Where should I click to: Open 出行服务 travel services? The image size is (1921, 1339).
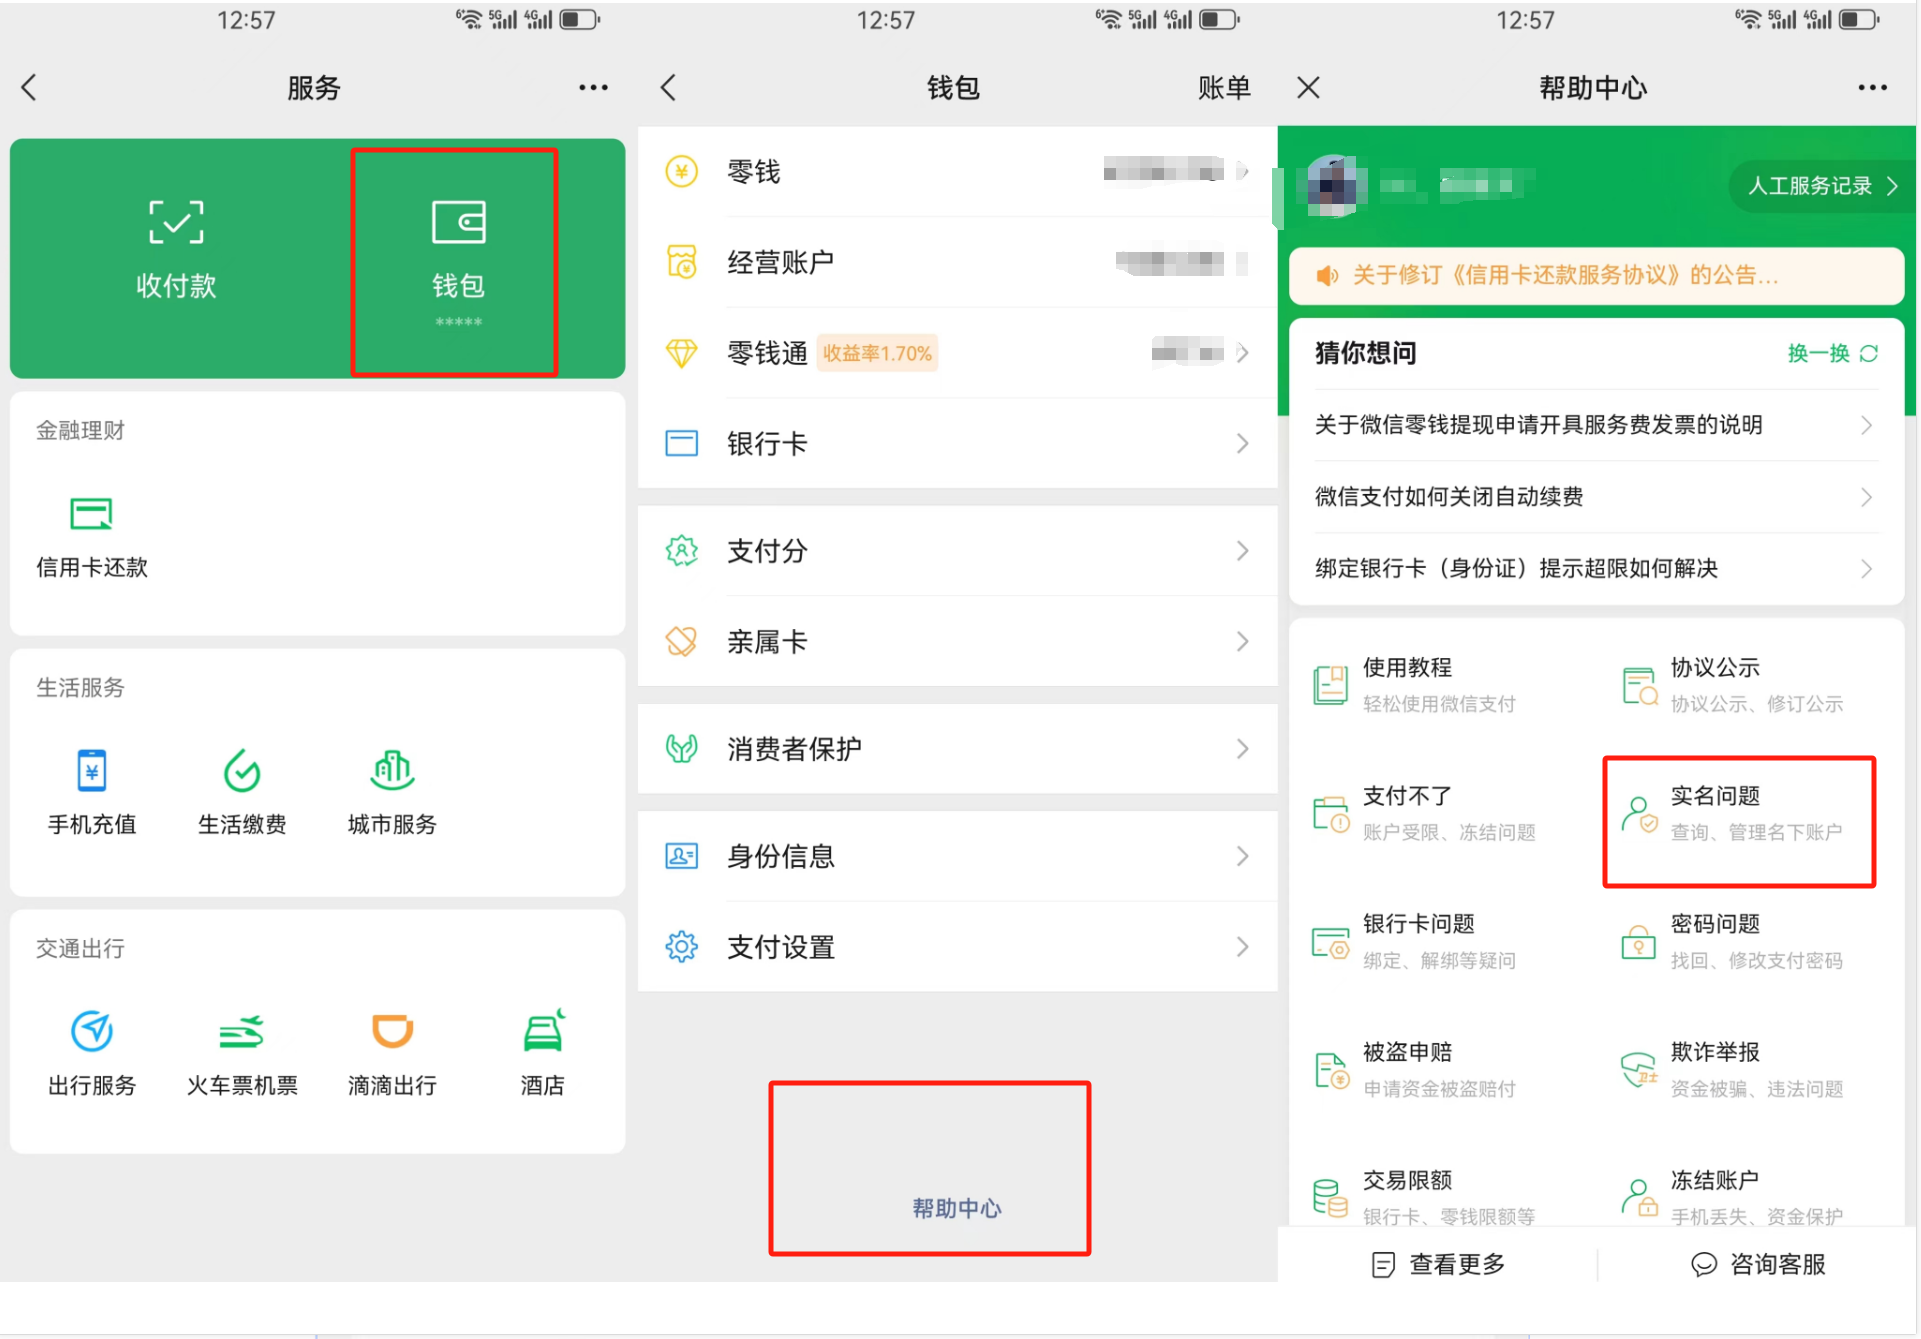tap(92, 1054)
